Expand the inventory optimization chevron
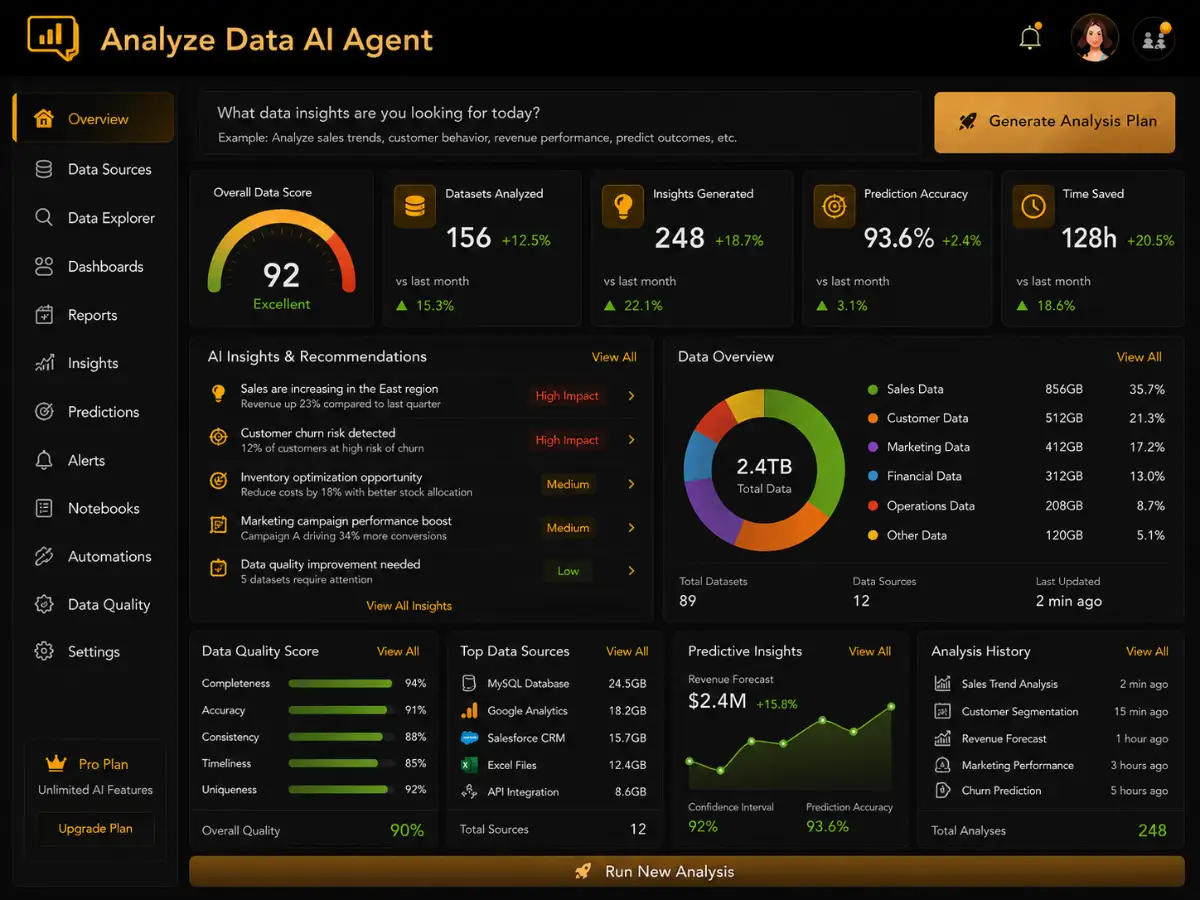Screen dimensions: 1200x900 pyautogui.click(x=631, y=484)
